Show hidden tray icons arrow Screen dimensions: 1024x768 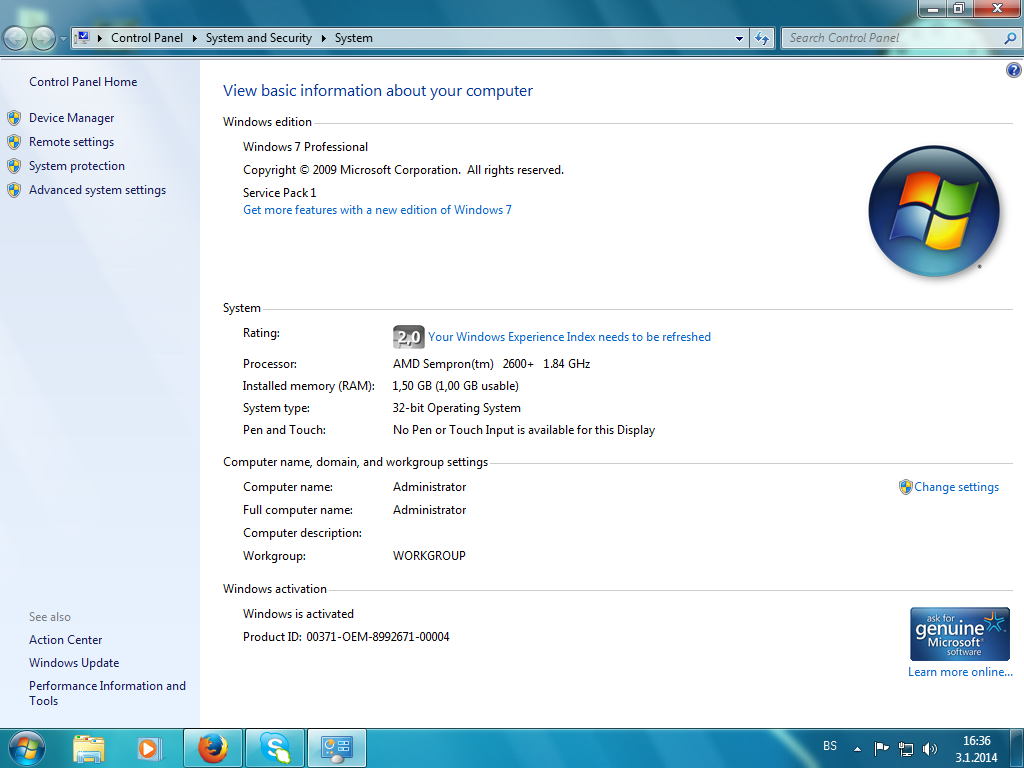[x=857, y=749]
